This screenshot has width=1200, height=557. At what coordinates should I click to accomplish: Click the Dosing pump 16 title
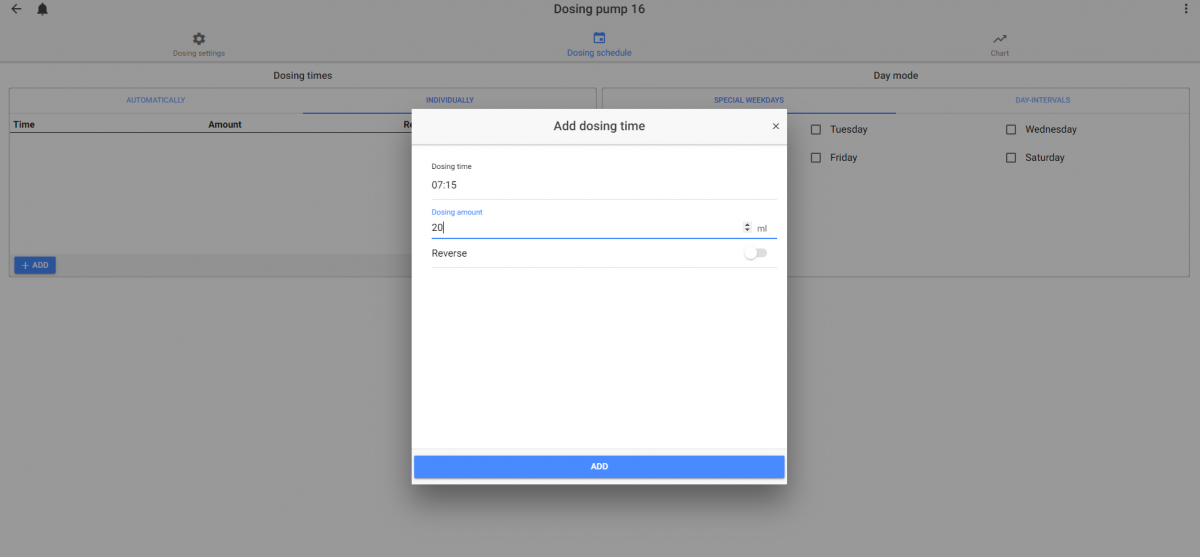point(599,9)
